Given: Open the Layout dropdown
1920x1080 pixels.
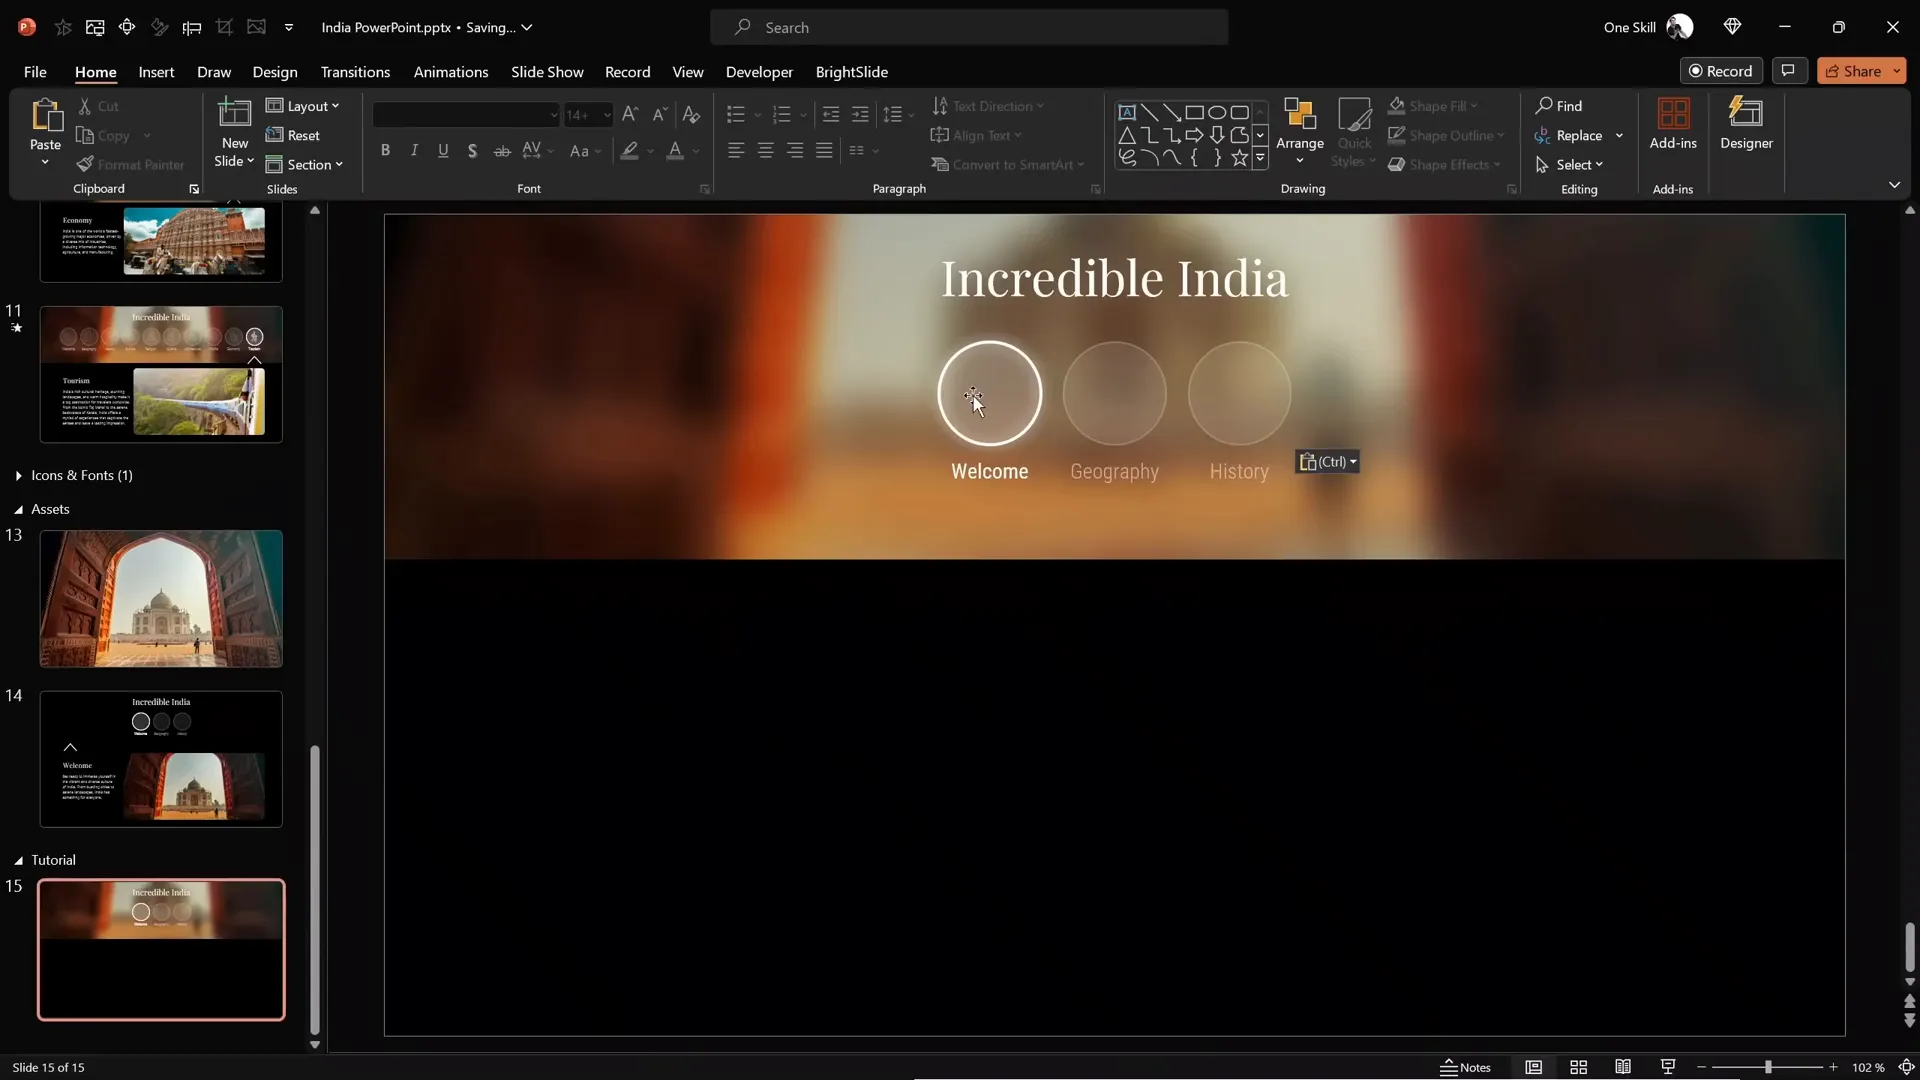Looking at the screenshot, I should click(303, 106).
